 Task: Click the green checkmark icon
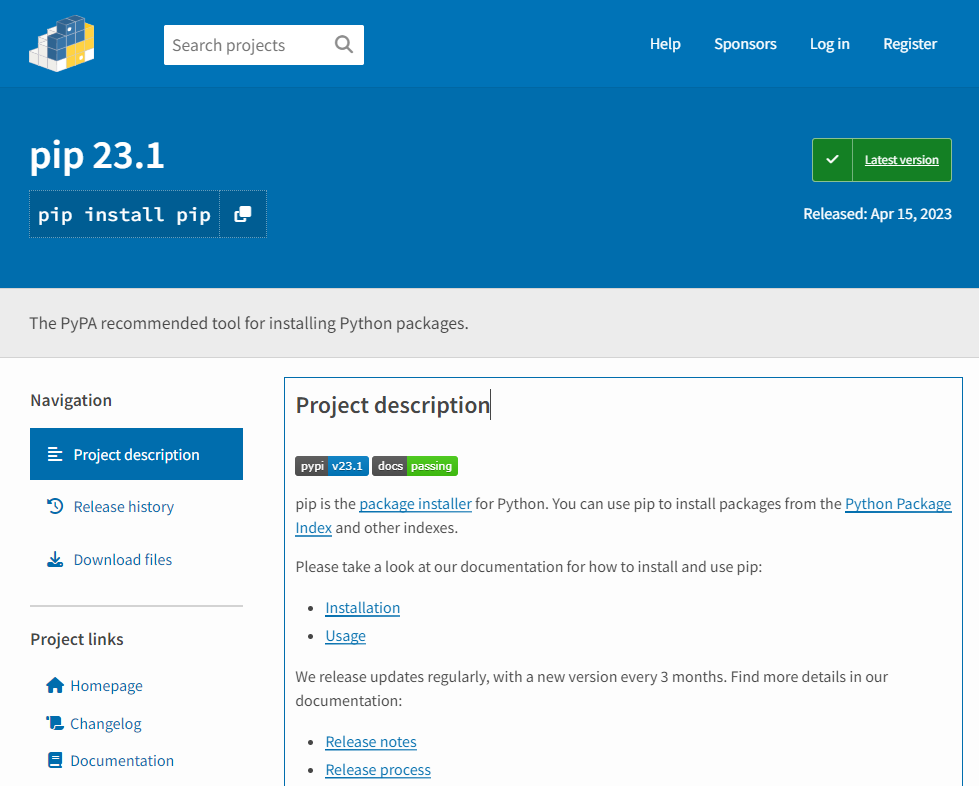point(832,160)
